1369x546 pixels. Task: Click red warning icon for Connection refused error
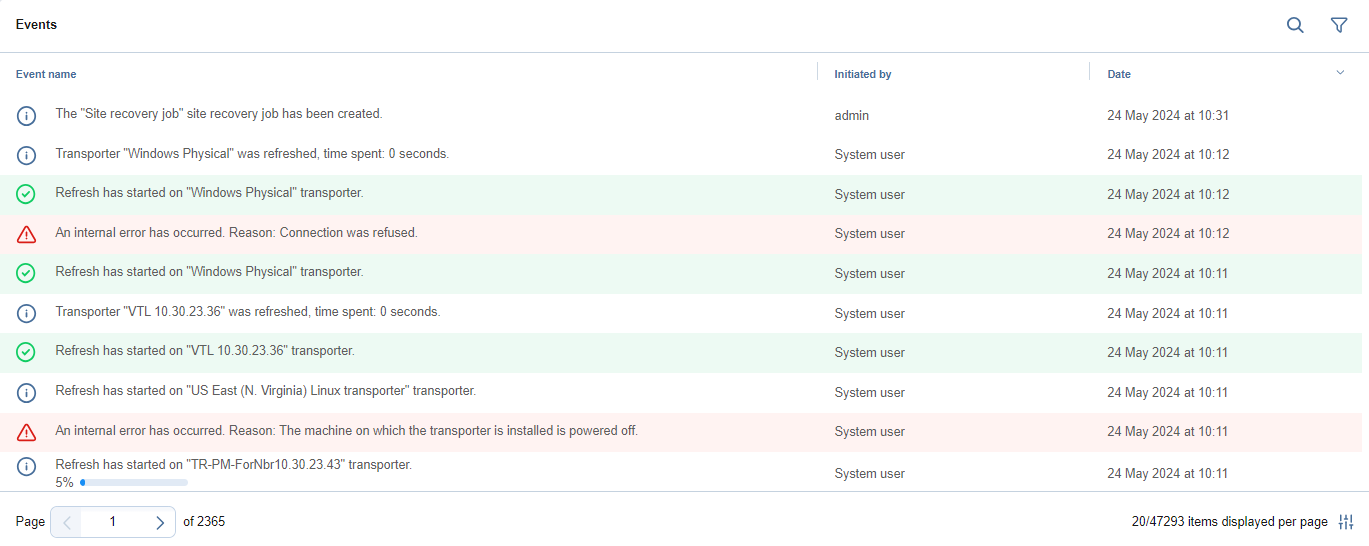pyautogui.click(x=27, y=234)
